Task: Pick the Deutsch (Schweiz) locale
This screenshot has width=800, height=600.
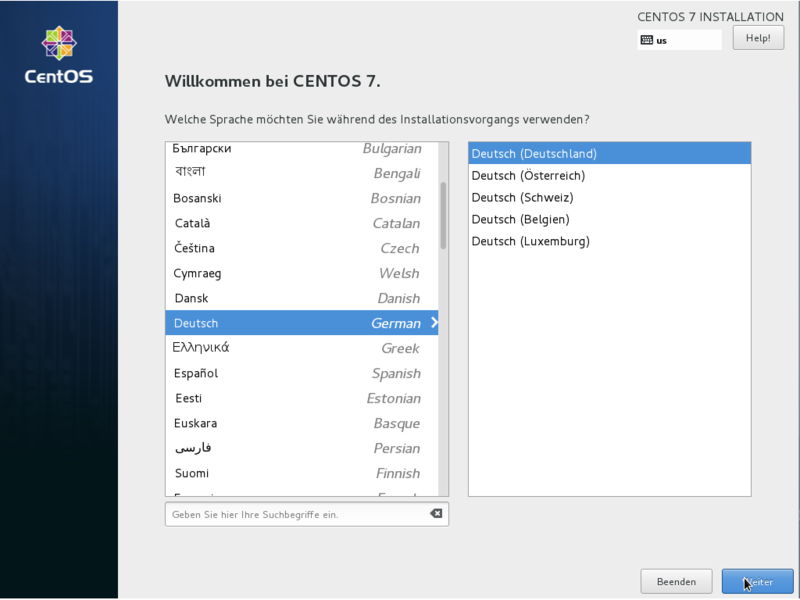Action: coord(610,197)
